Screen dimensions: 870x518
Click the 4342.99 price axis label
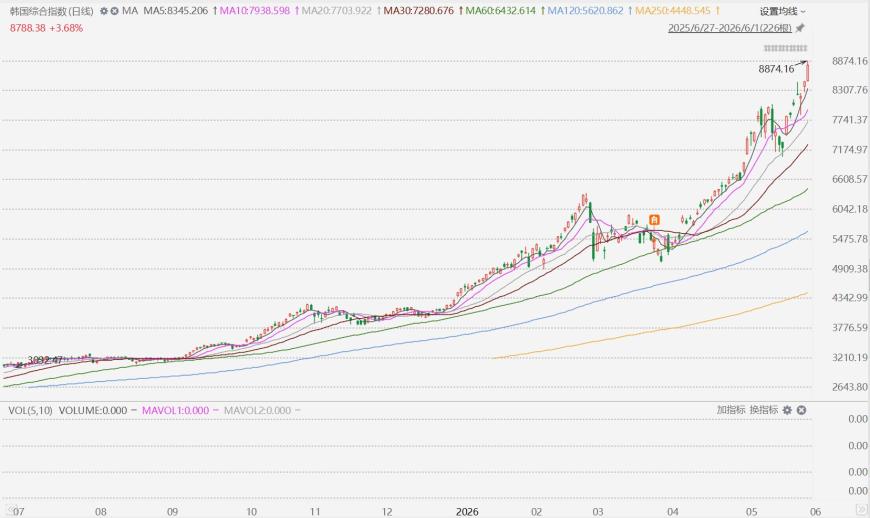point(849,298)
